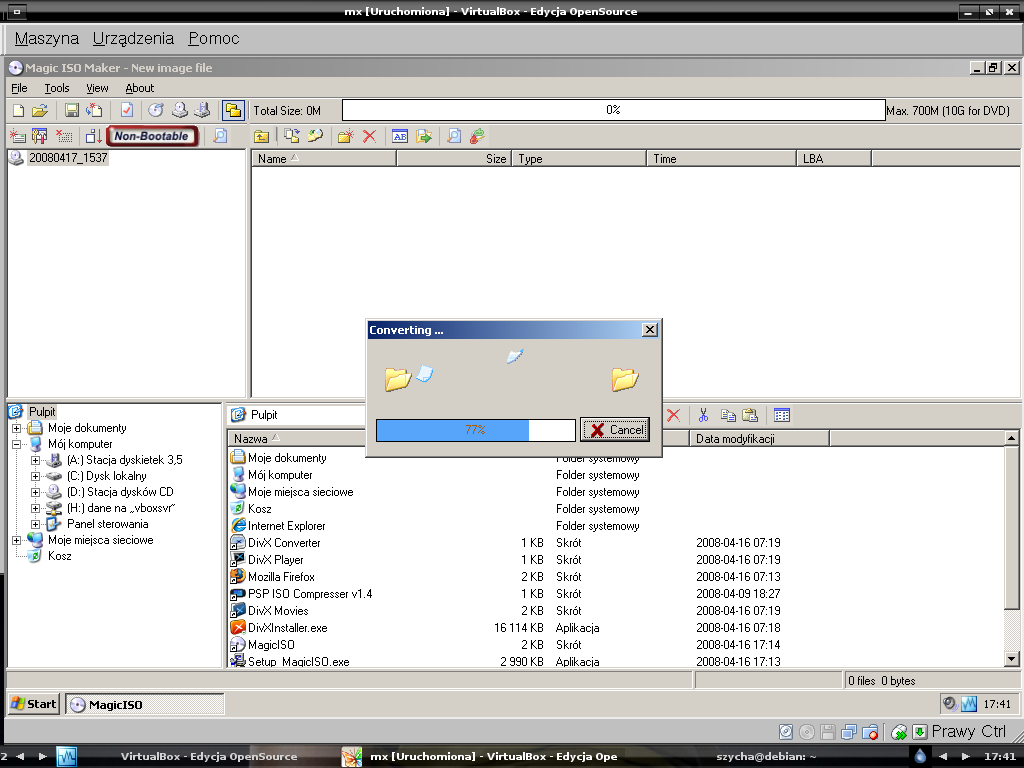Select Pulpit root in the folder tree
This screenshot has width=1024, height=768.
(x=42, y=412)
